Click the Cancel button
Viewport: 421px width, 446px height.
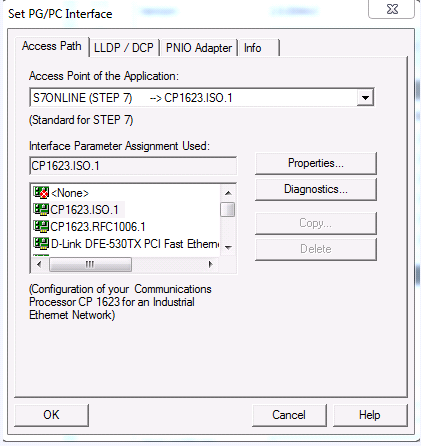click(x=289, y=415)
